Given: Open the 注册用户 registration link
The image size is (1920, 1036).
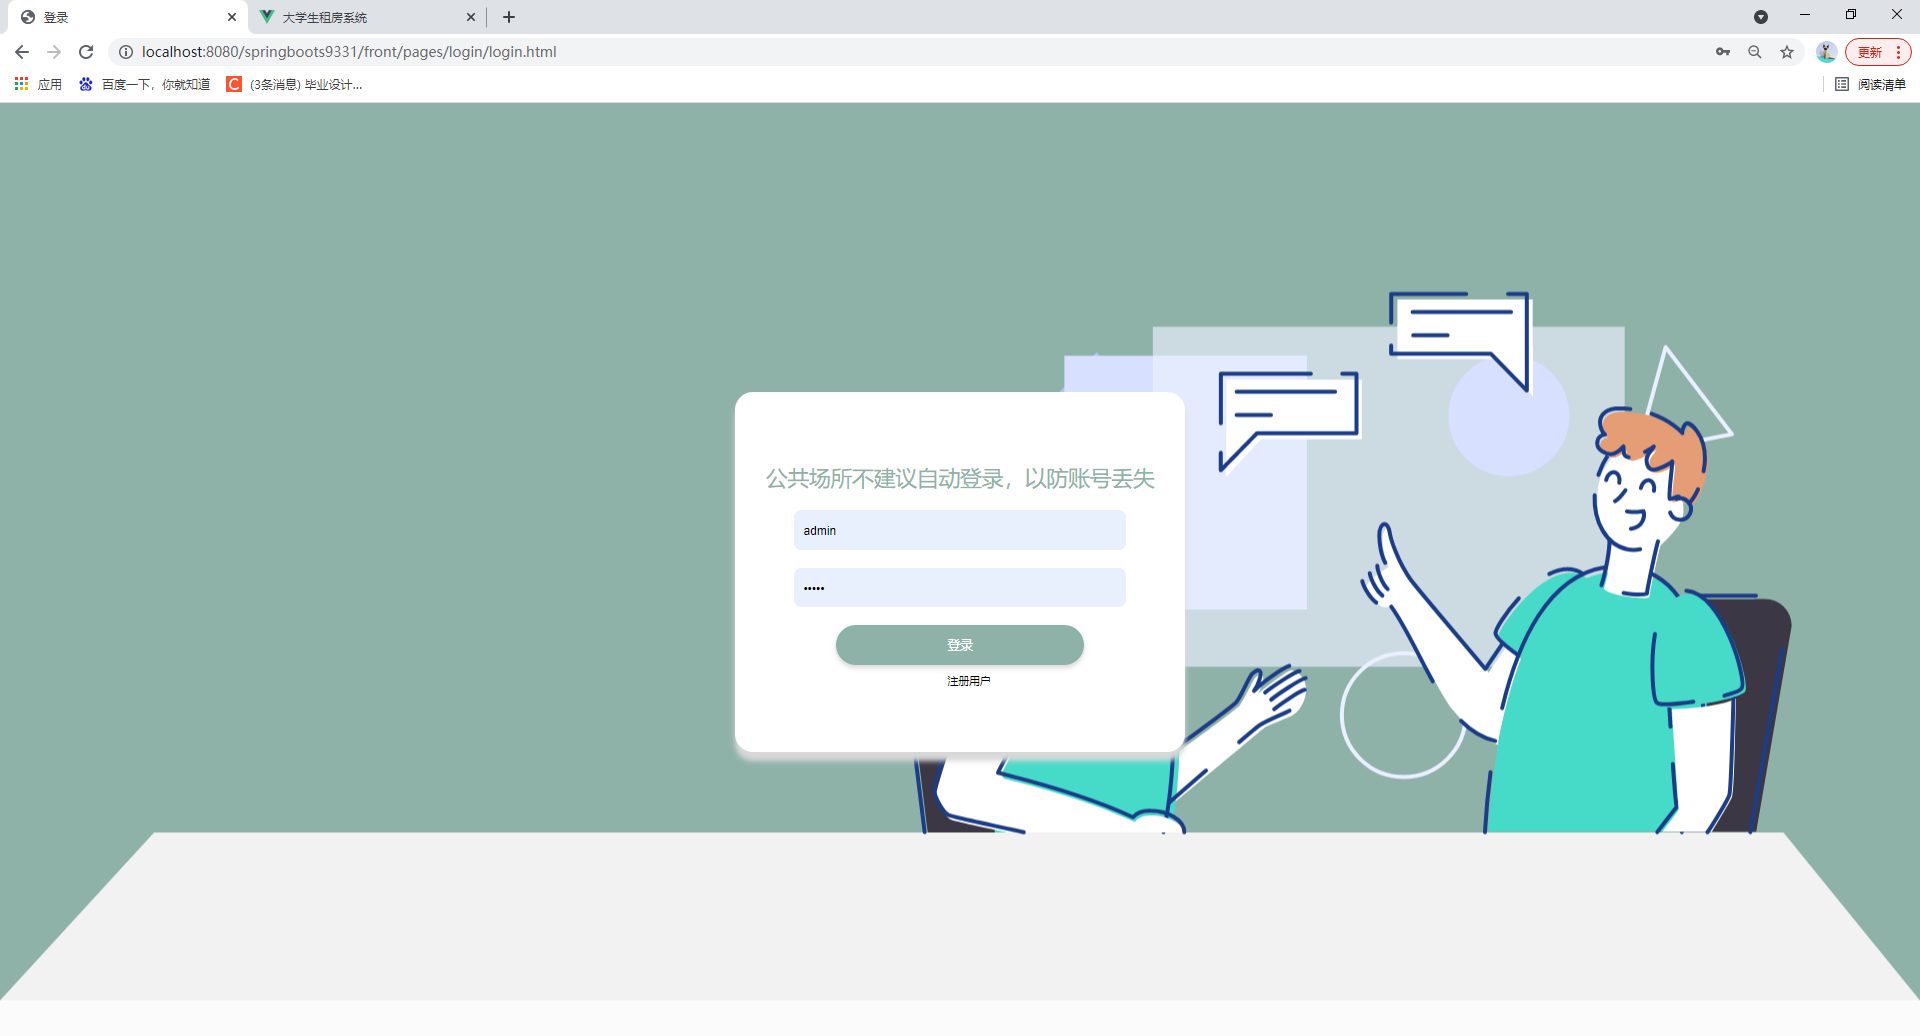Looking at the screenshot, I should coord(967,680).
